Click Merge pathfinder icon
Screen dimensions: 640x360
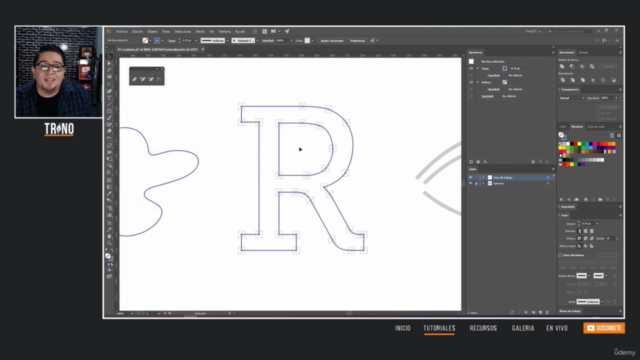click(x=583, y=80)
